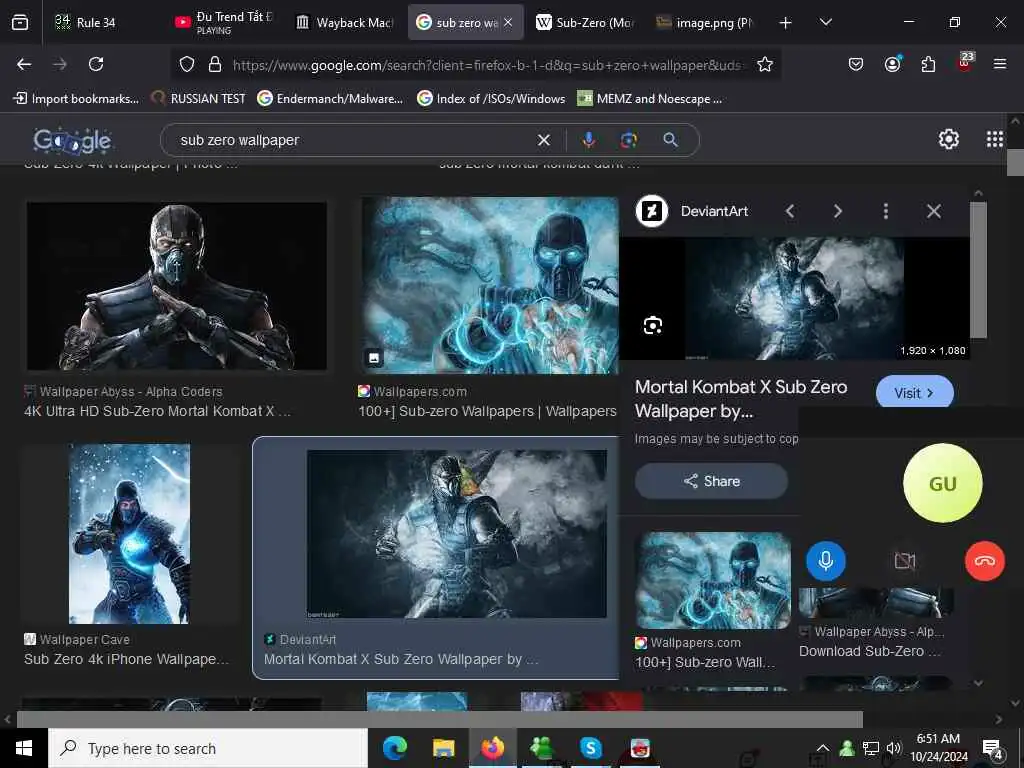Click the preview panel vertical scrollbar

point(978,270)
